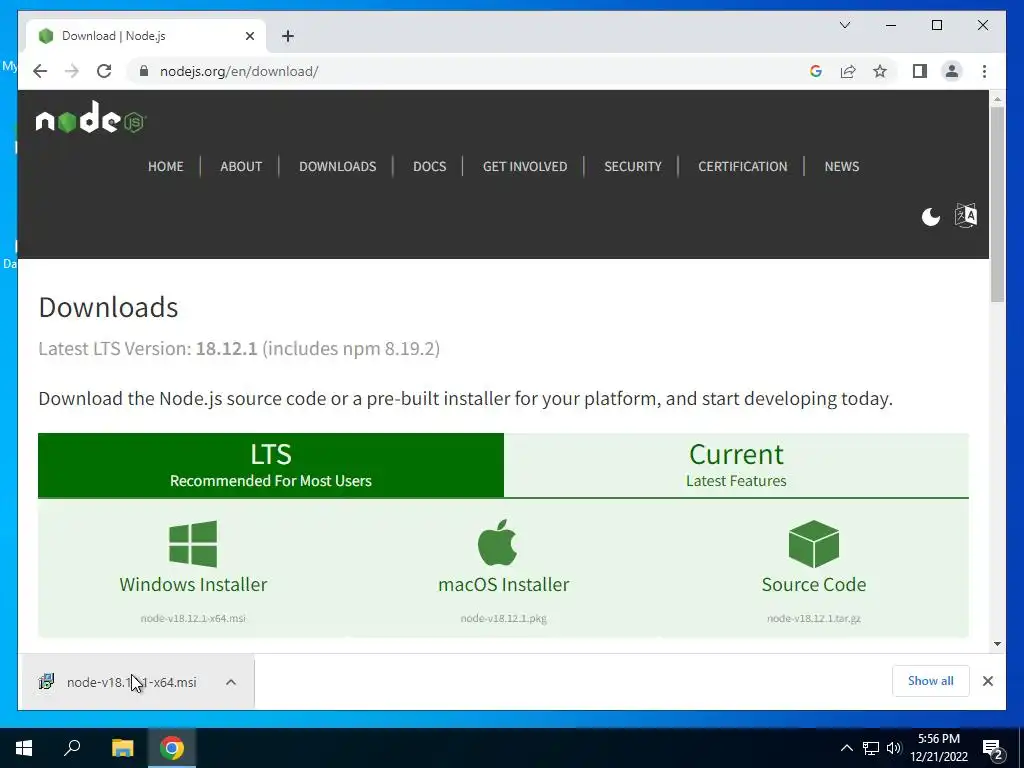Click the Windows Installer link text

[193, 584]
